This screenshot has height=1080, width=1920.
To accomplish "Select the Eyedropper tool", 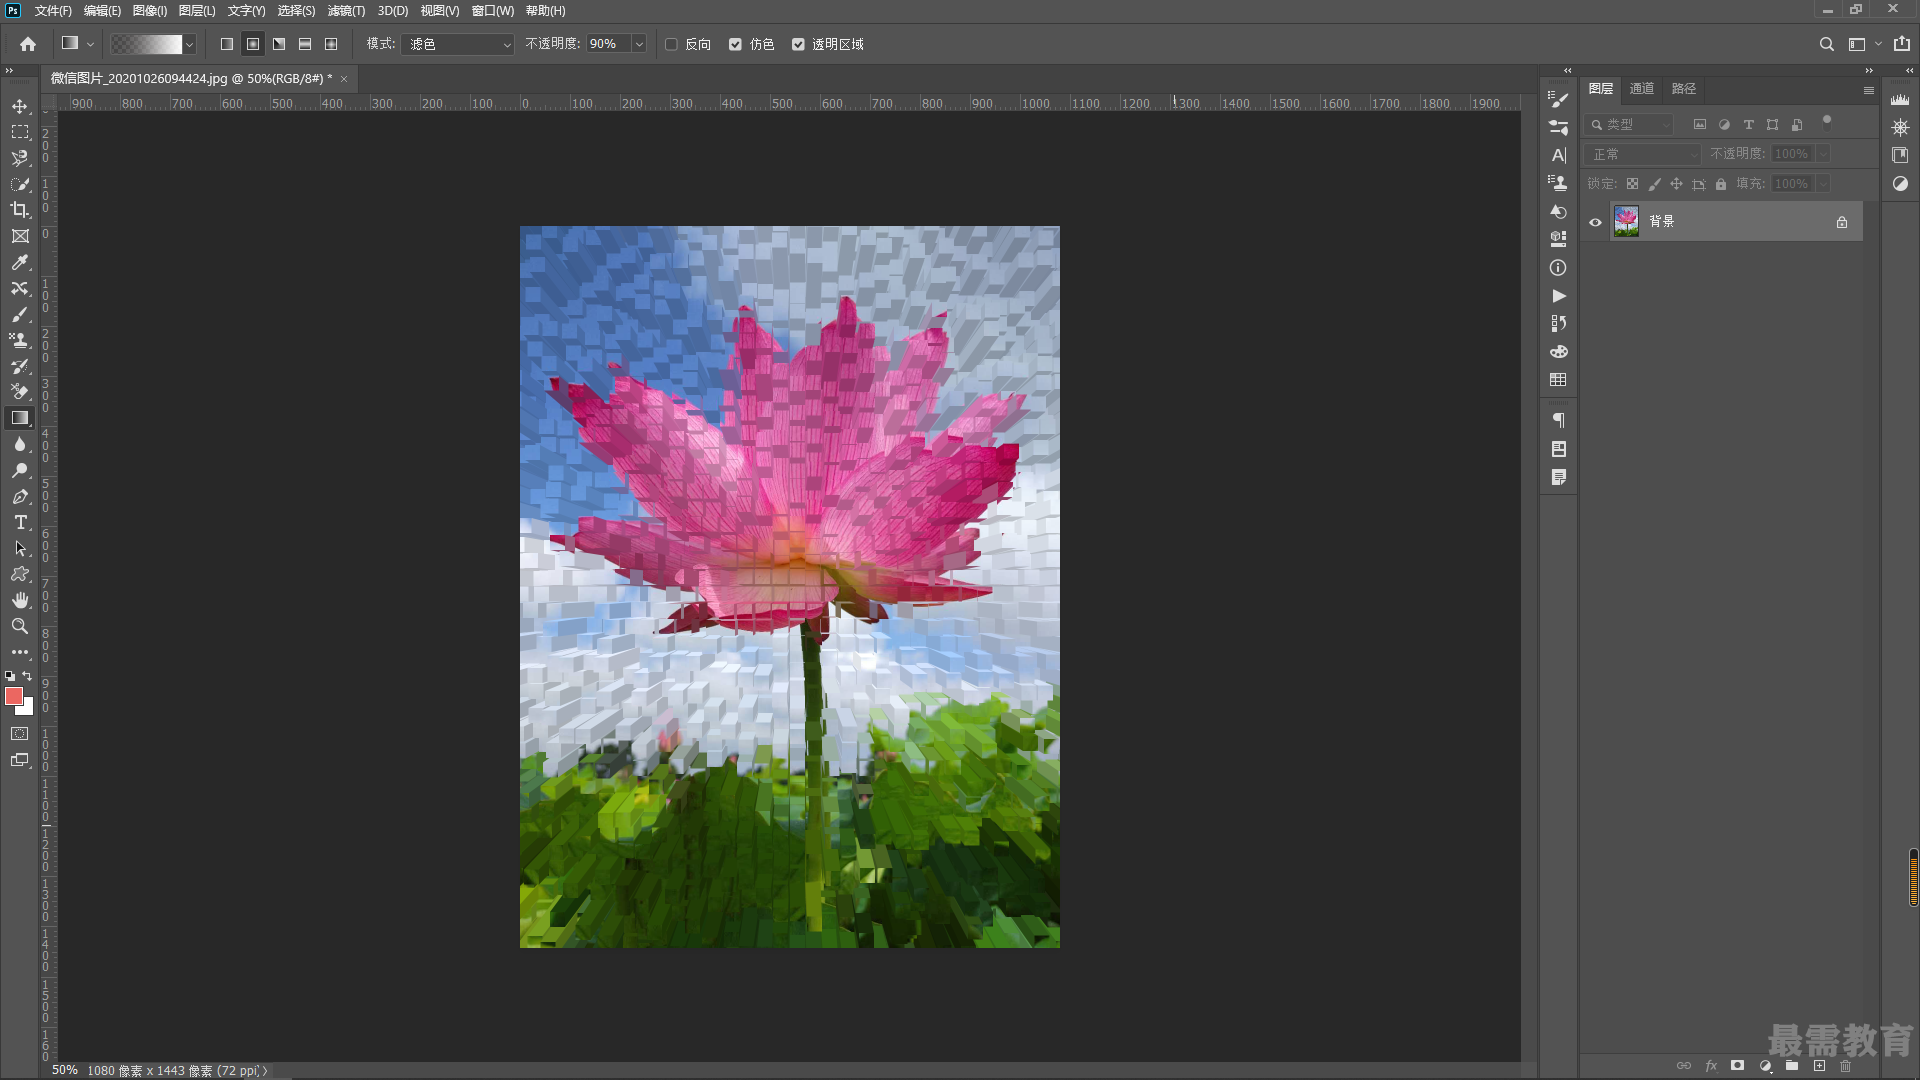I will tap(20, 262).
